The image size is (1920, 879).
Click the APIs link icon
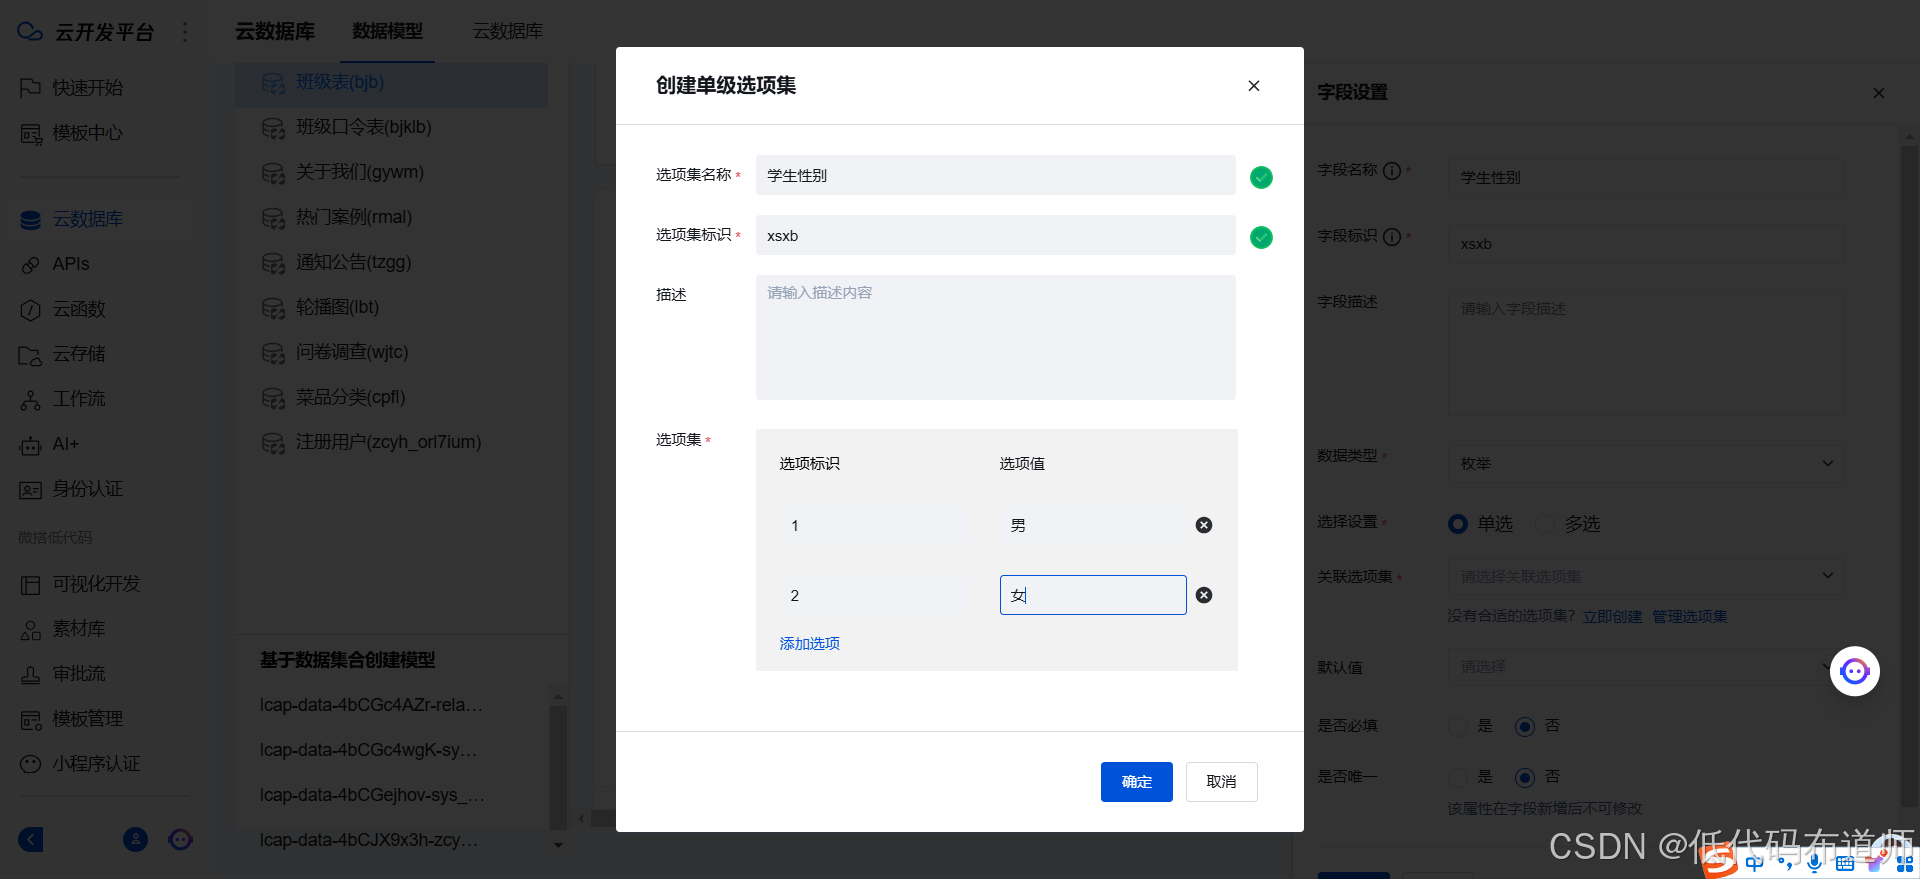point(31,264)
